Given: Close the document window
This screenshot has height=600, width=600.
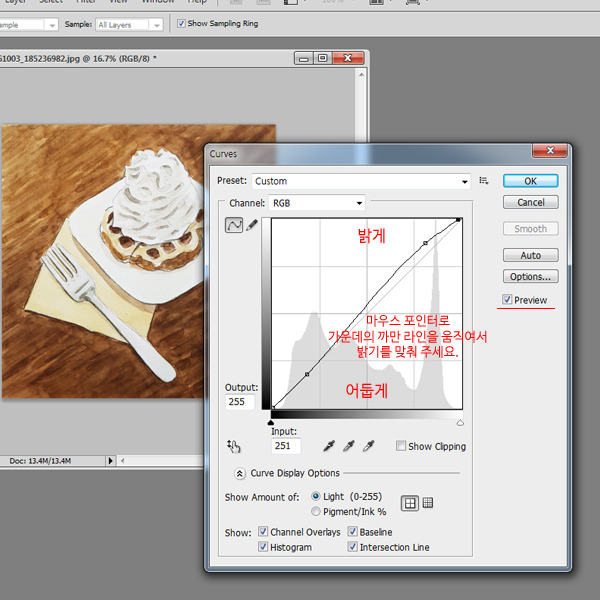Looking at the screenshot, I should point(348,58).
